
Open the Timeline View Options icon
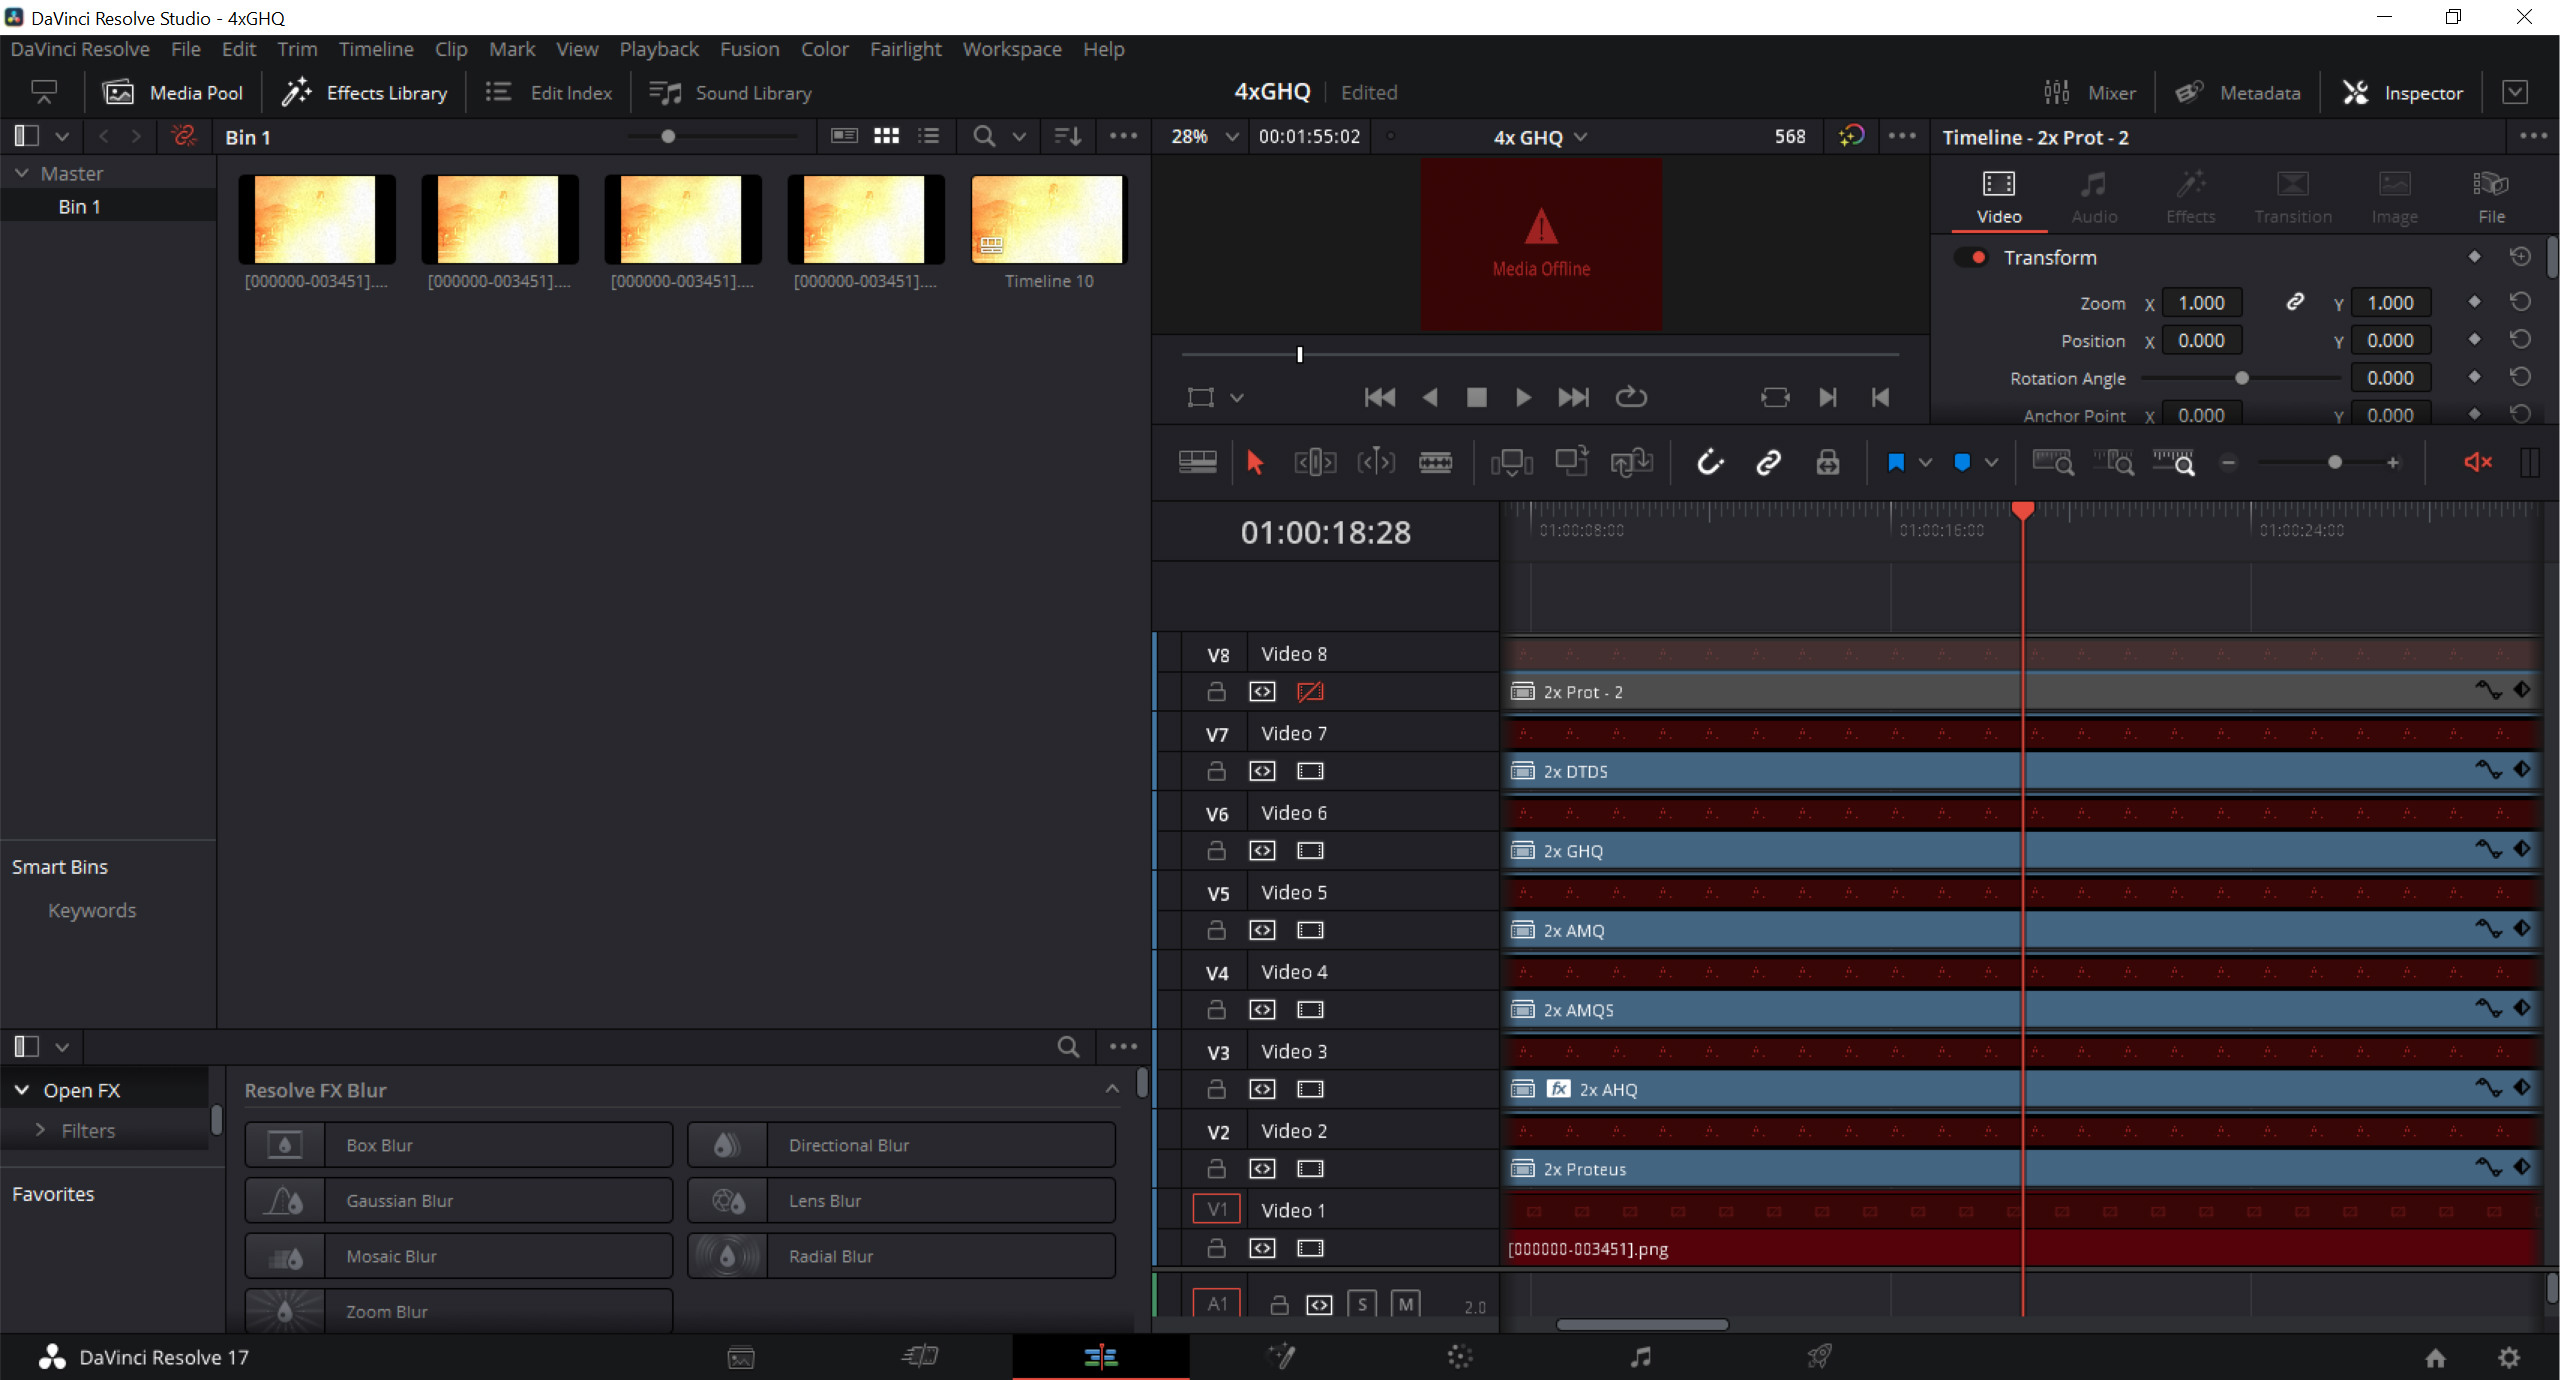click(x=1198, y=462)
